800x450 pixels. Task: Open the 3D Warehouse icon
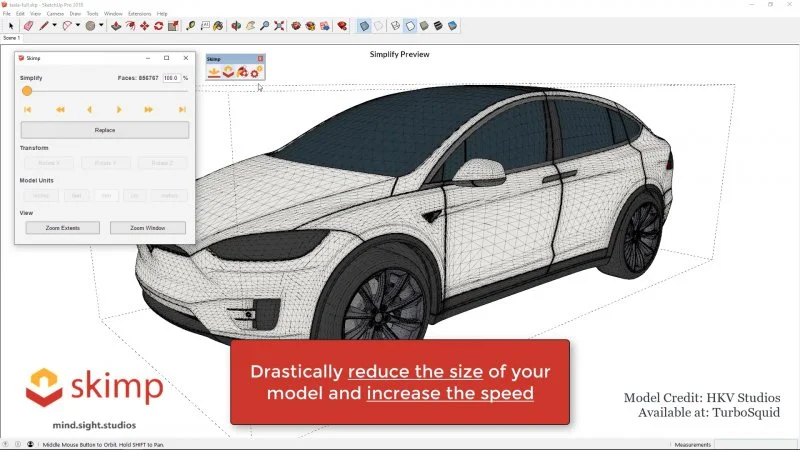pyautogui.click(x=296, y=26)
